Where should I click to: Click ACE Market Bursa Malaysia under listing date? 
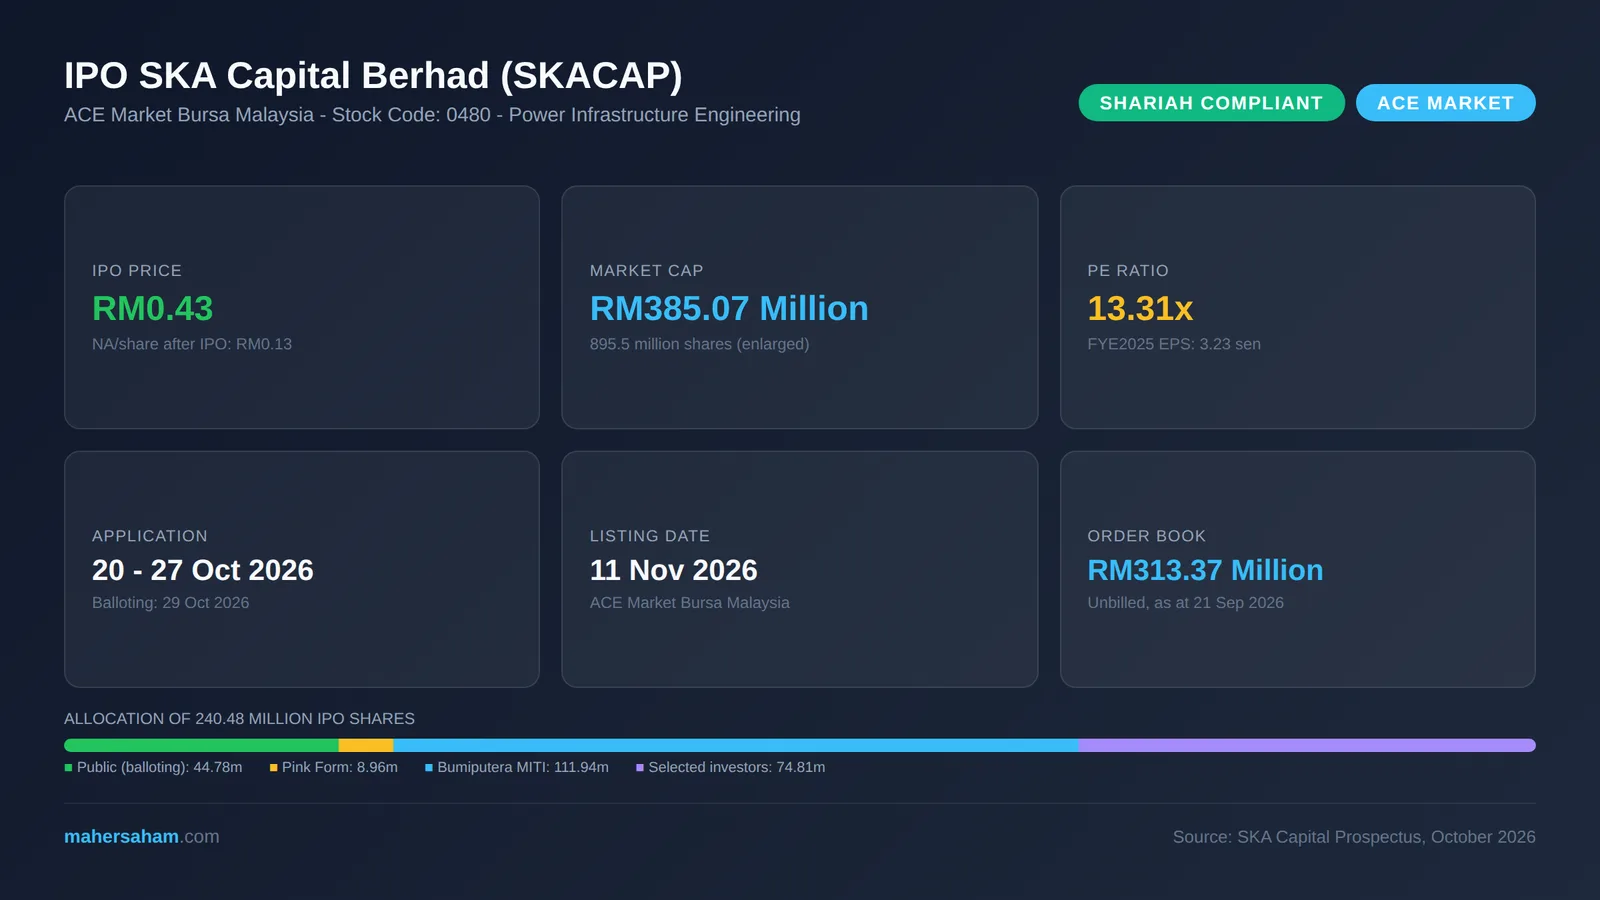point(689,603)
